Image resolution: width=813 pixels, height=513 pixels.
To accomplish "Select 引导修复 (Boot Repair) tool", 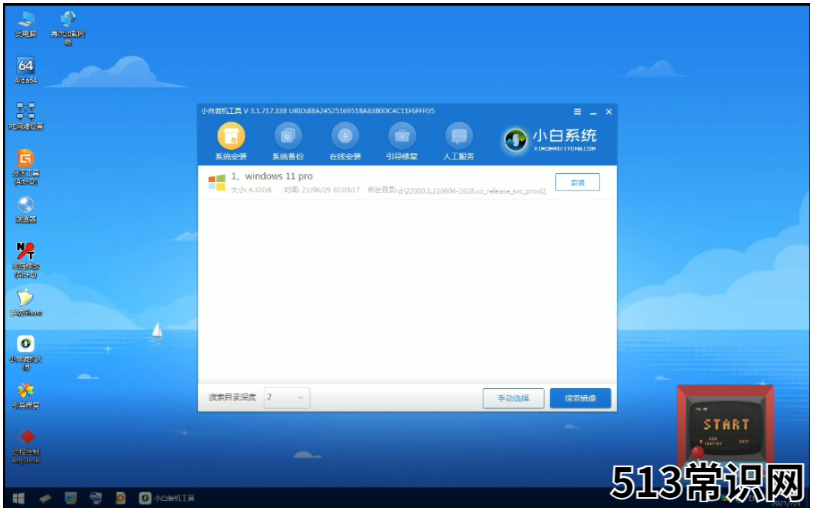I will coord(401,141).
